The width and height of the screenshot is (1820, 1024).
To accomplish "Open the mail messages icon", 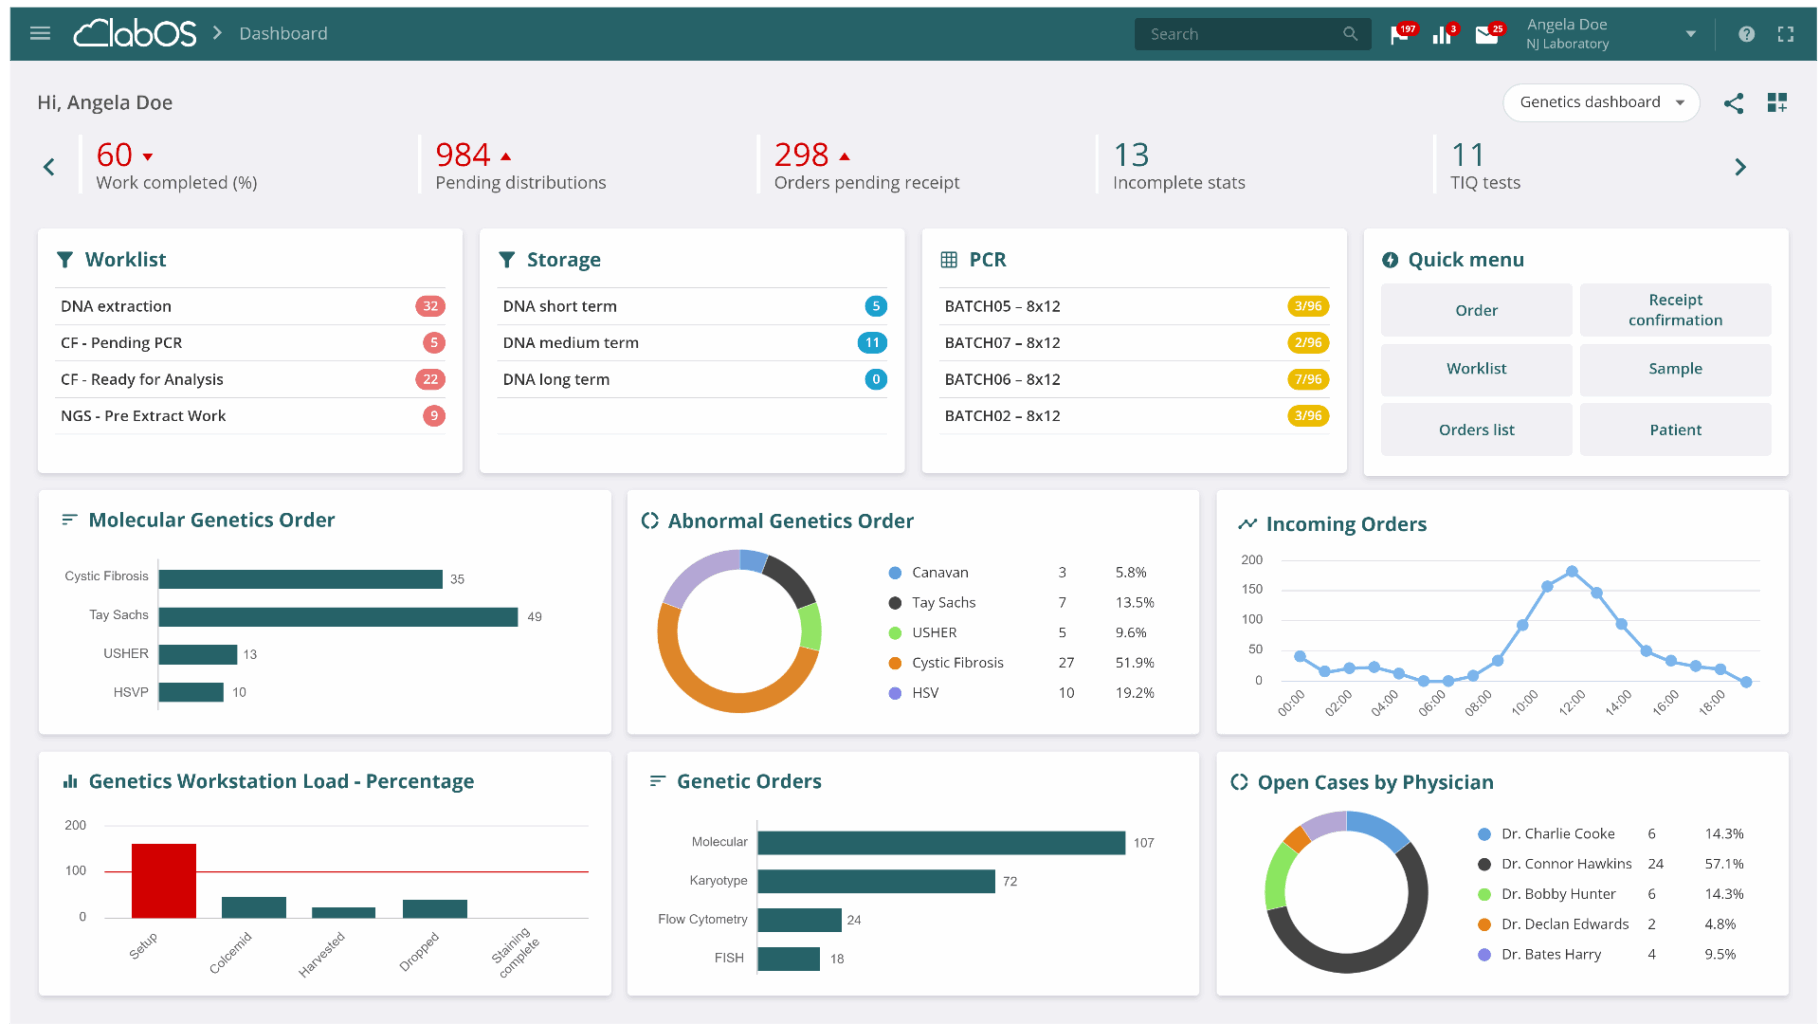I will [1487, 35].
